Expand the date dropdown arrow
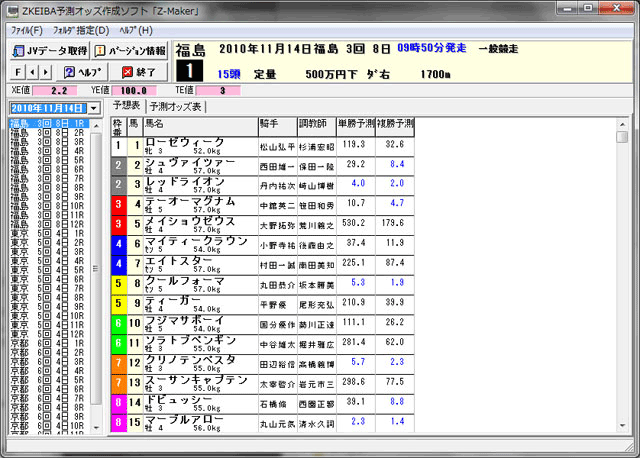The image size is (640, 458). pos(94,108)
